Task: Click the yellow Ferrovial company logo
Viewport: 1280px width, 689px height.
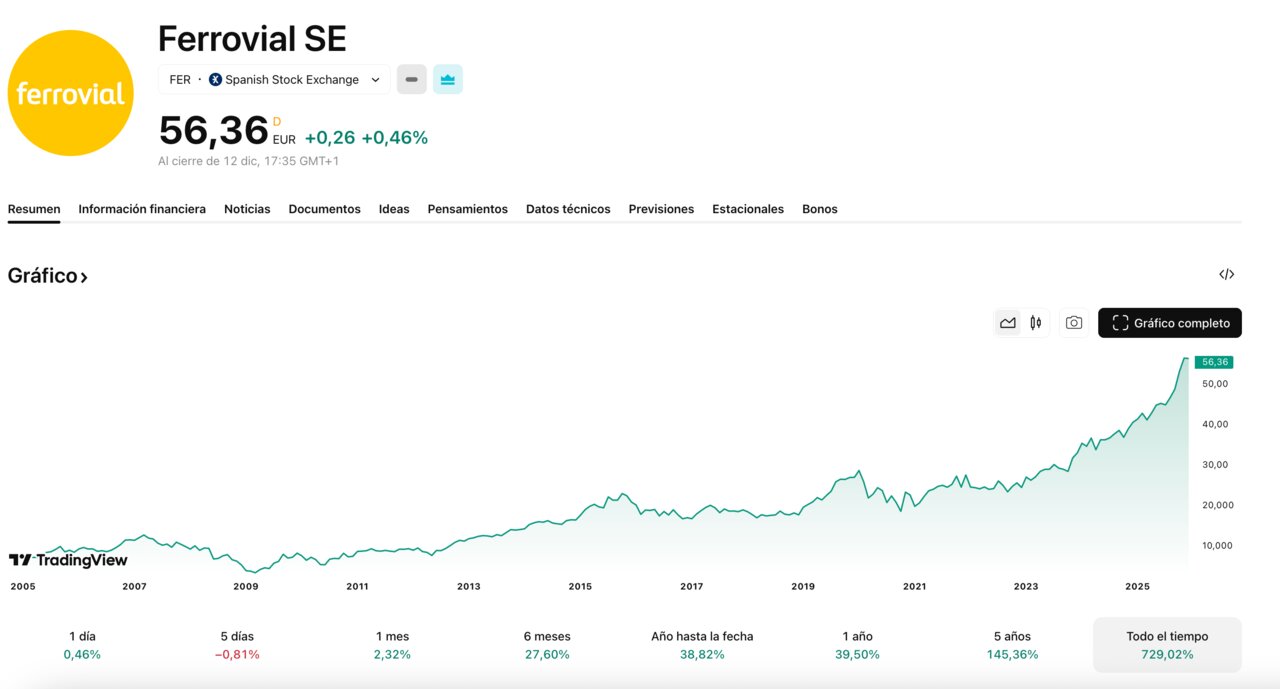Action: 70,92
